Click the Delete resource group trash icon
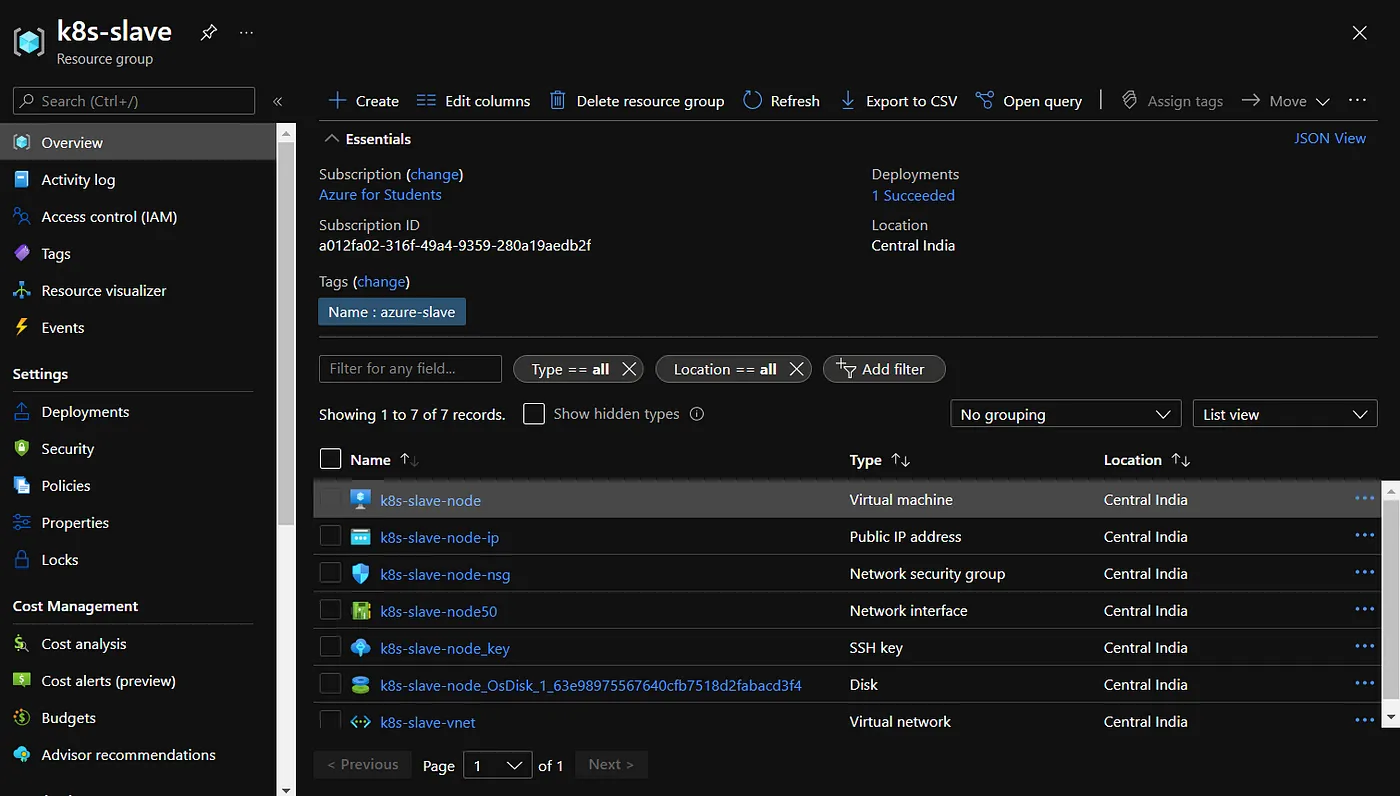Viewport: 1400px width, 796px height. (558, 101)
